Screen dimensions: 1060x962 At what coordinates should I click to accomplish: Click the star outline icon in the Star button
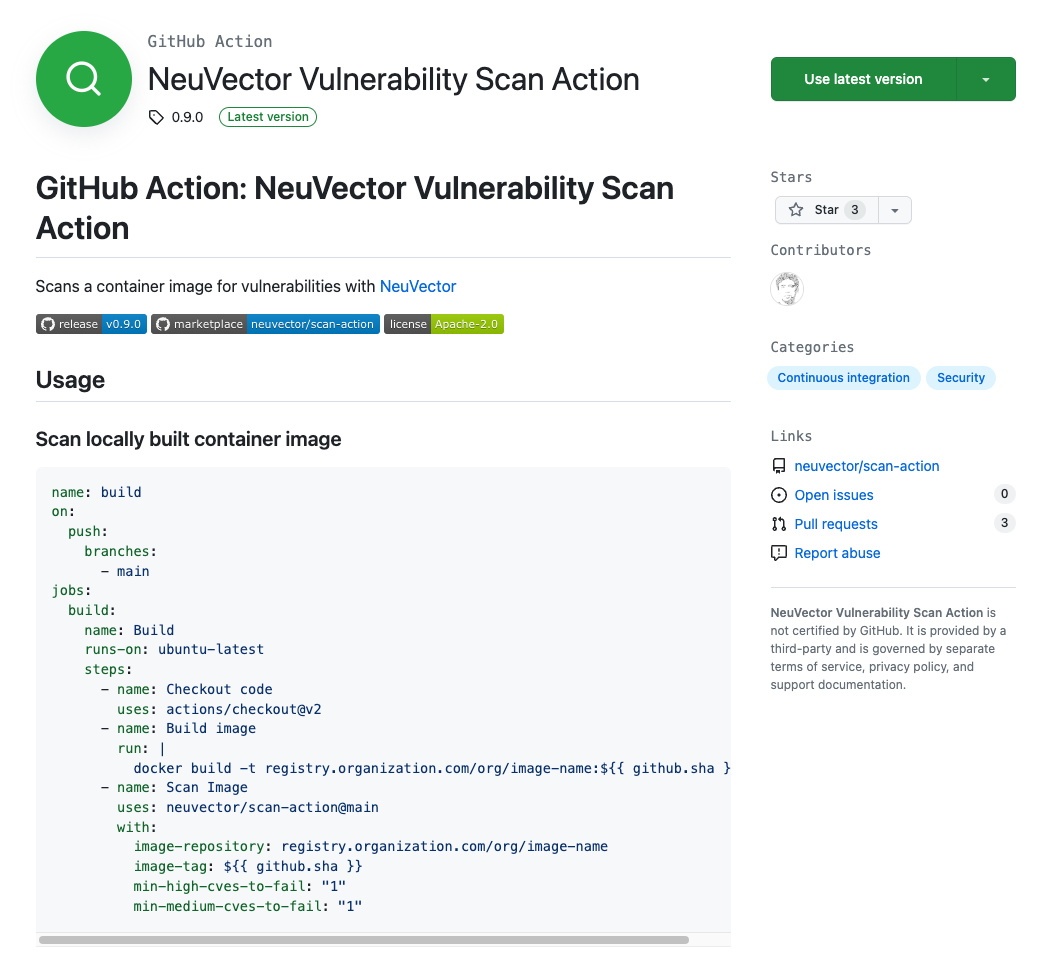tap(796, 210)
